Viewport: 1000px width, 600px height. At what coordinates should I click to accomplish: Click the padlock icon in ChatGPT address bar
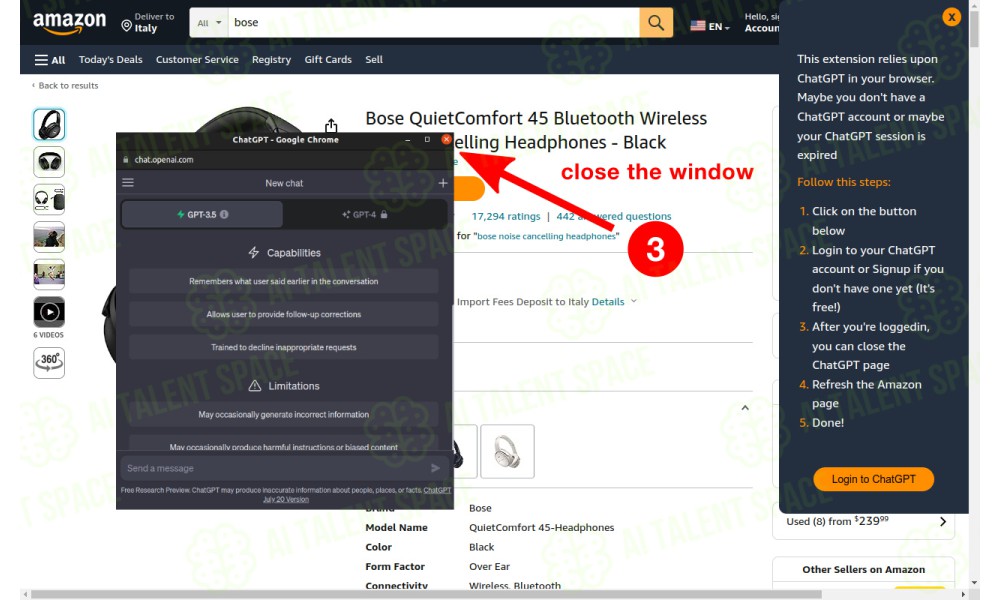[x=126, y=159]
